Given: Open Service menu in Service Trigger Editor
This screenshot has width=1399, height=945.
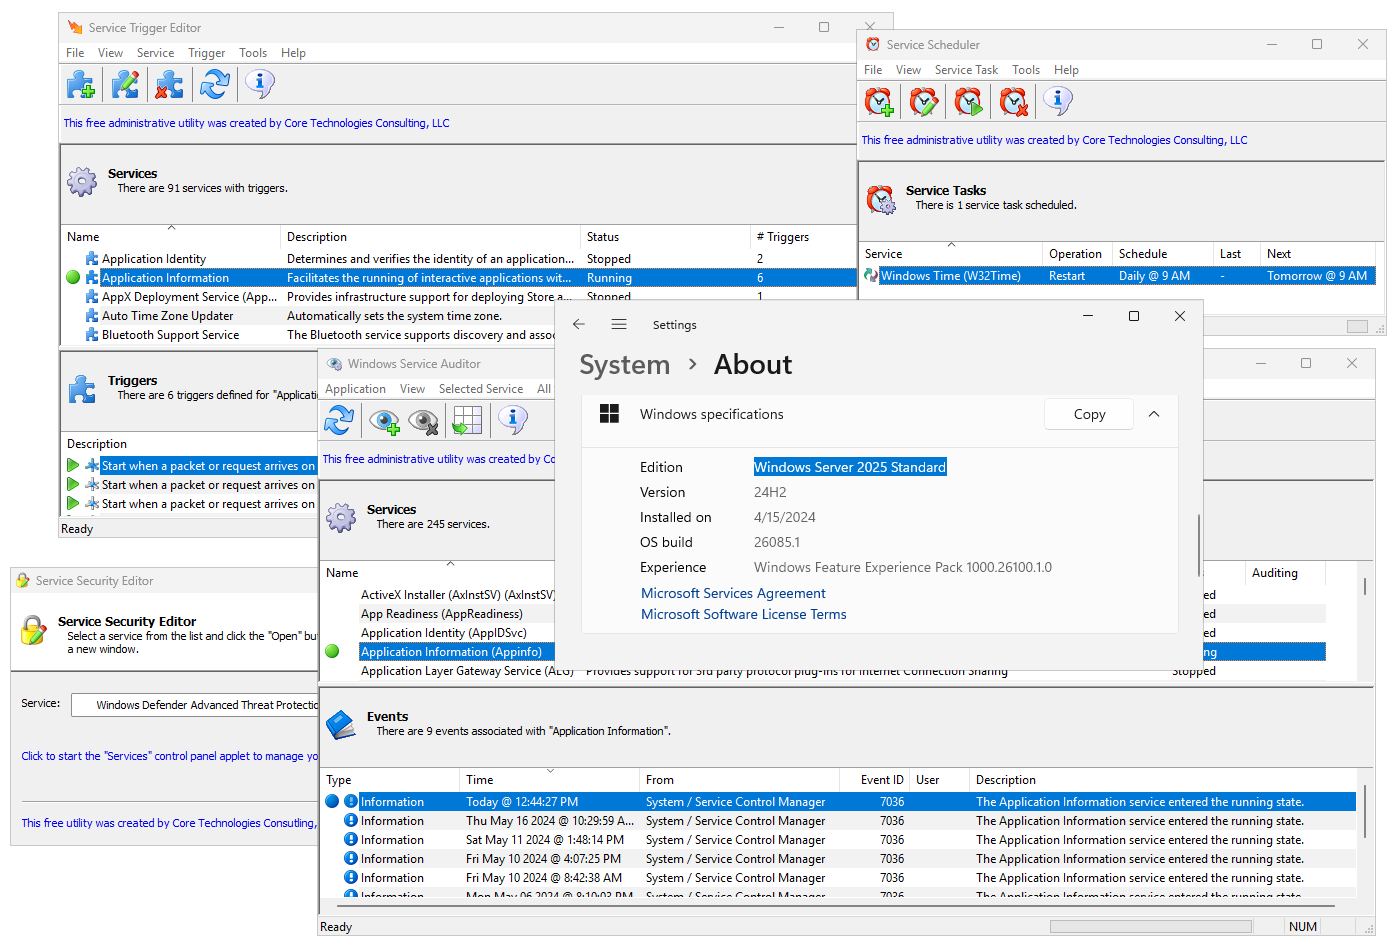Looking at the screenshot, I should 155,53.
